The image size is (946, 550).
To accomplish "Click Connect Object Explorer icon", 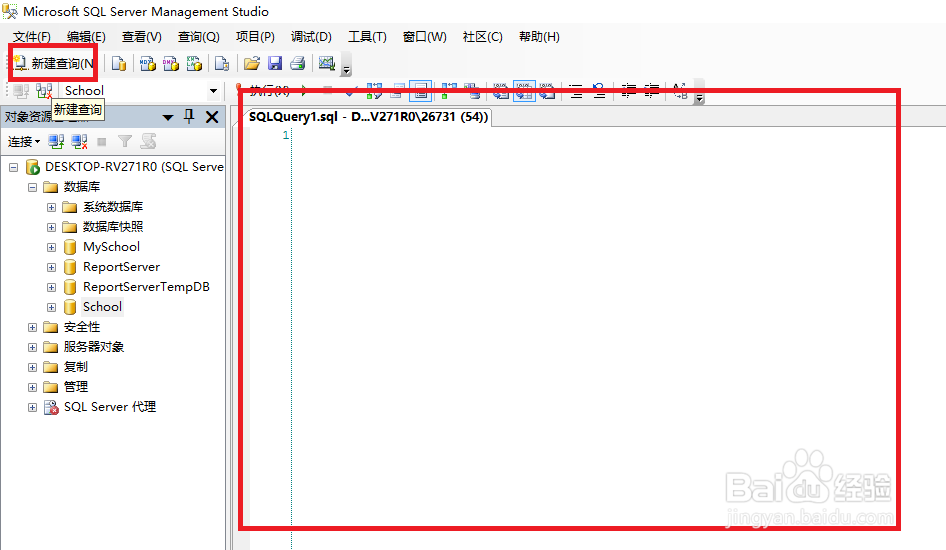I will tap(56, 142).
